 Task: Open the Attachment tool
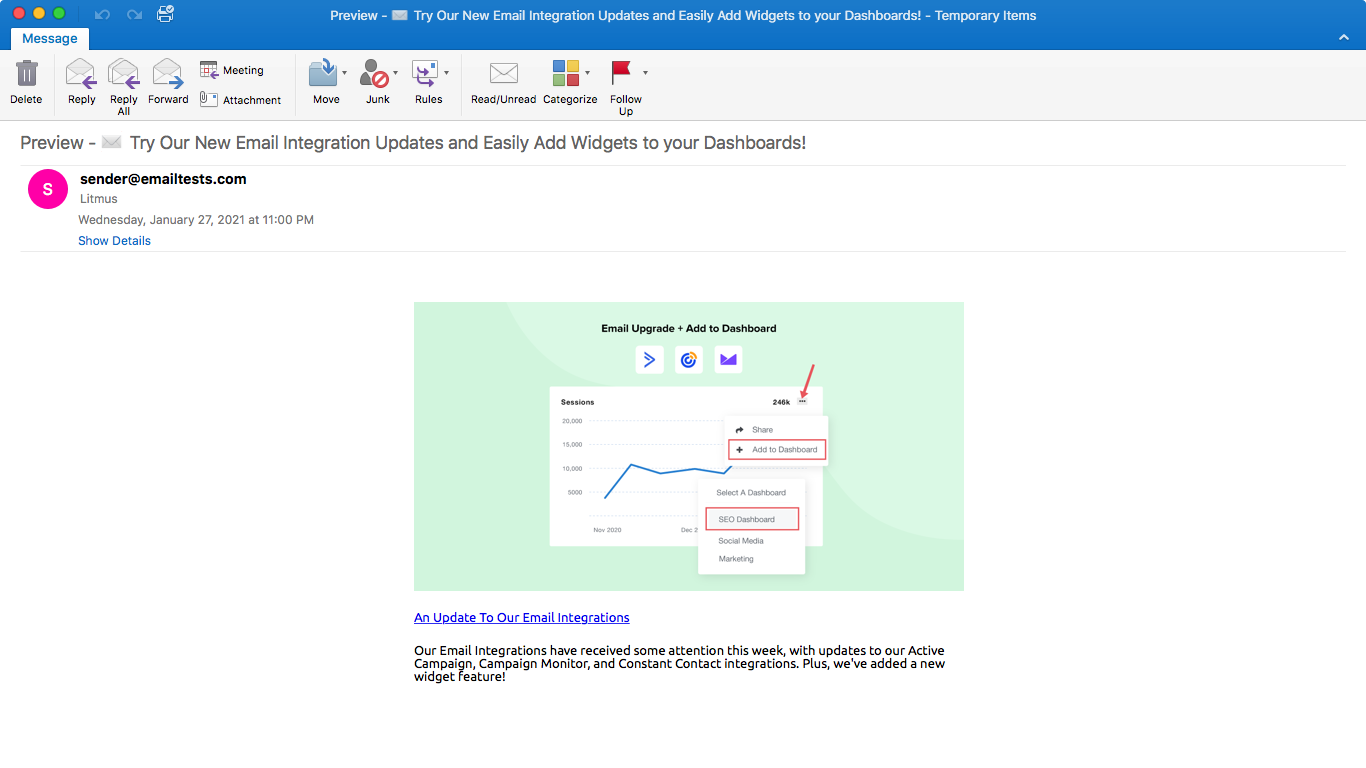240,99
